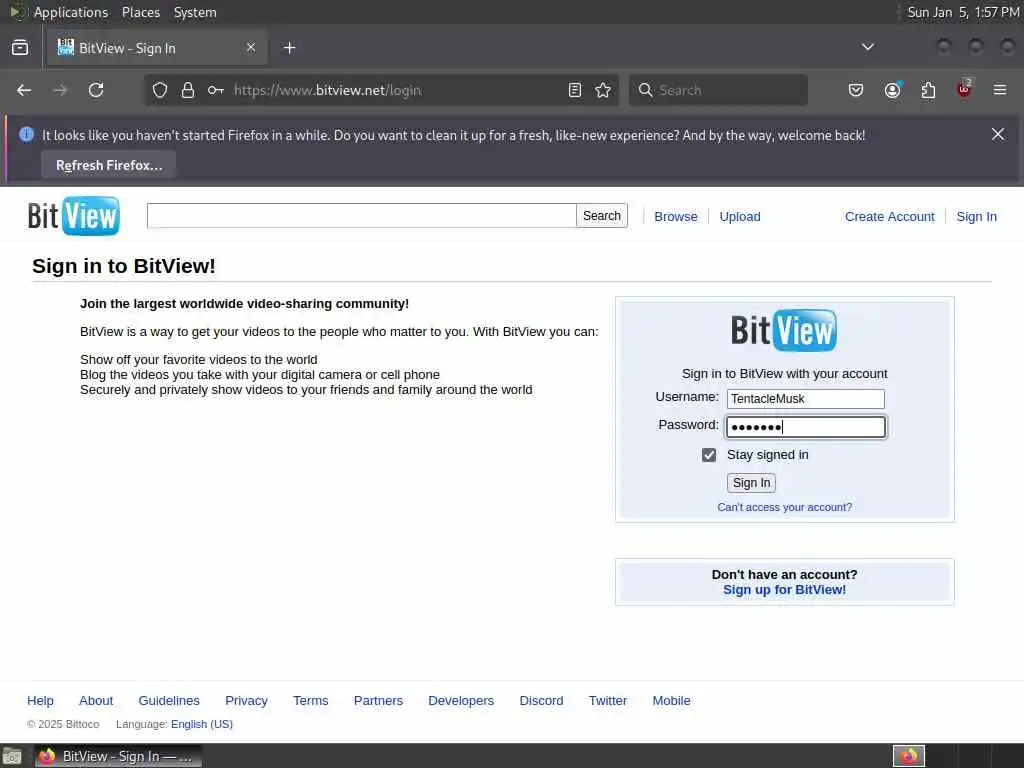The width and height of the screenshot is (1024, 768).
Task: Focus the BitView search text field
Action: click(x=362, y=216)
